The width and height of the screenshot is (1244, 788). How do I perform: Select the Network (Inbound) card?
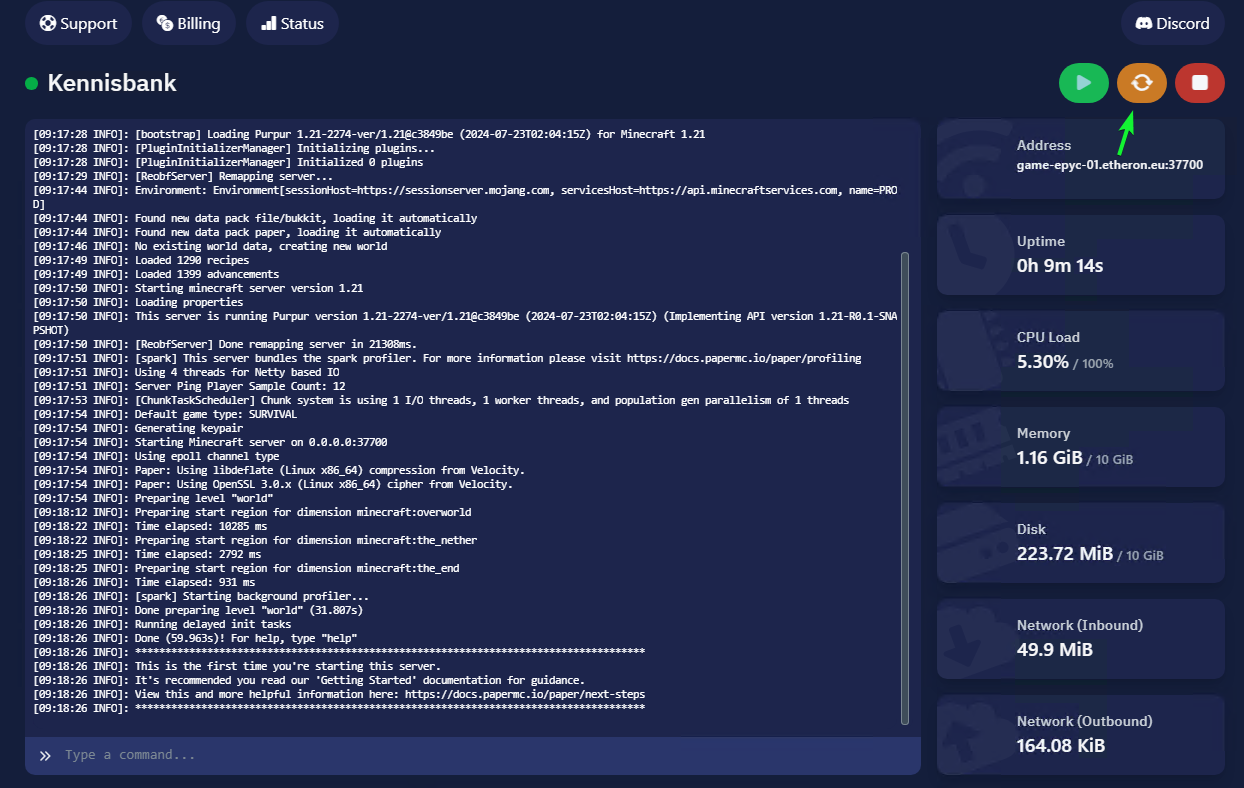tap(1080, 639)
